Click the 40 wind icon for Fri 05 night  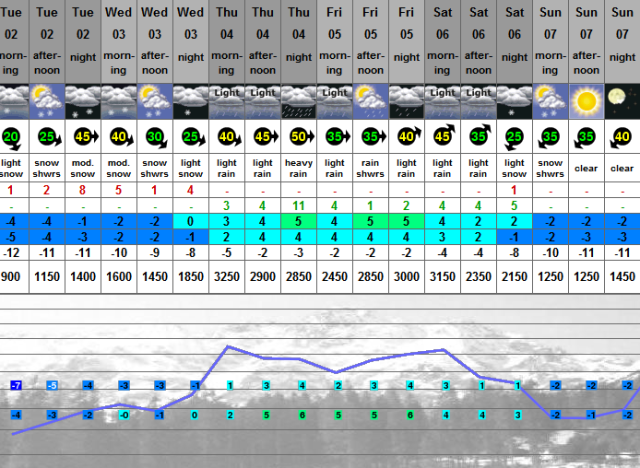click(x=408, y=135)
